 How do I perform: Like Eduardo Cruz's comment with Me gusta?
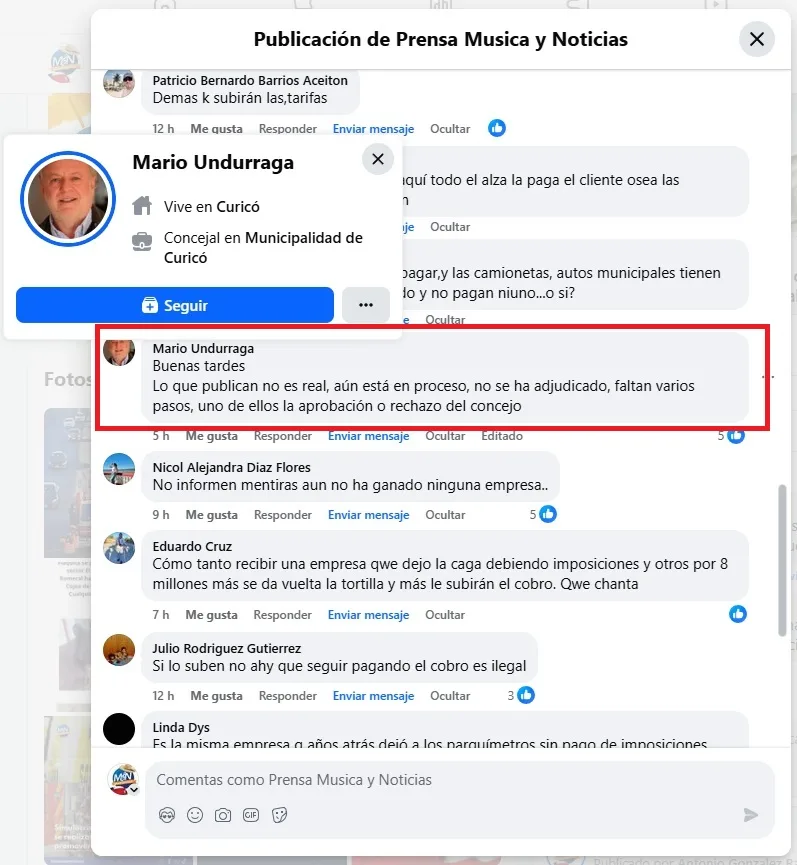(211, 615)
